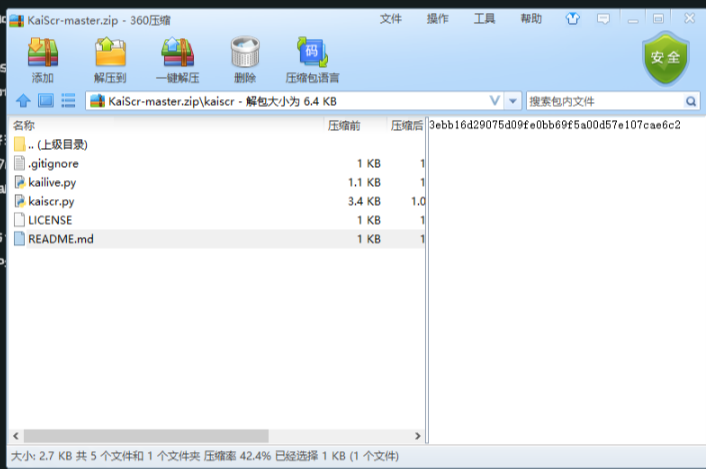The width and height of the screenshot is (706, 469).
Task: Open the 帮助 menu
Action: point(531,19)
